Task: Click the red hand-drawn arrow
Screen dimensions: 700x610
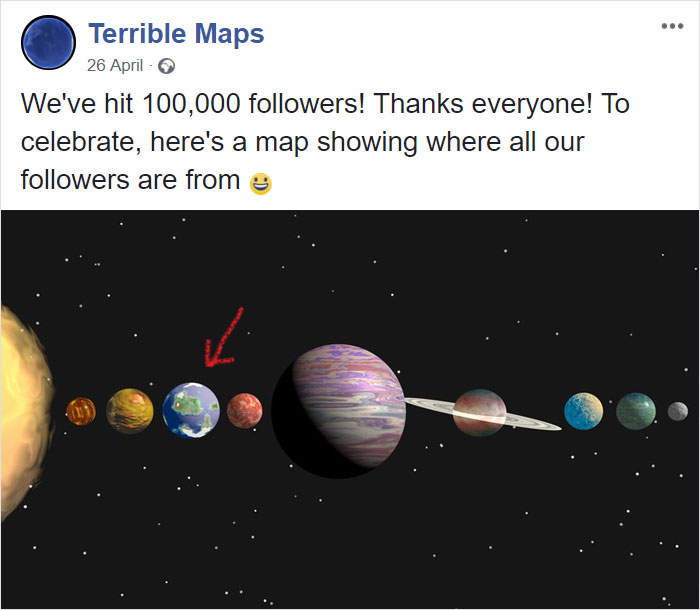Action: tap(223, 338)
